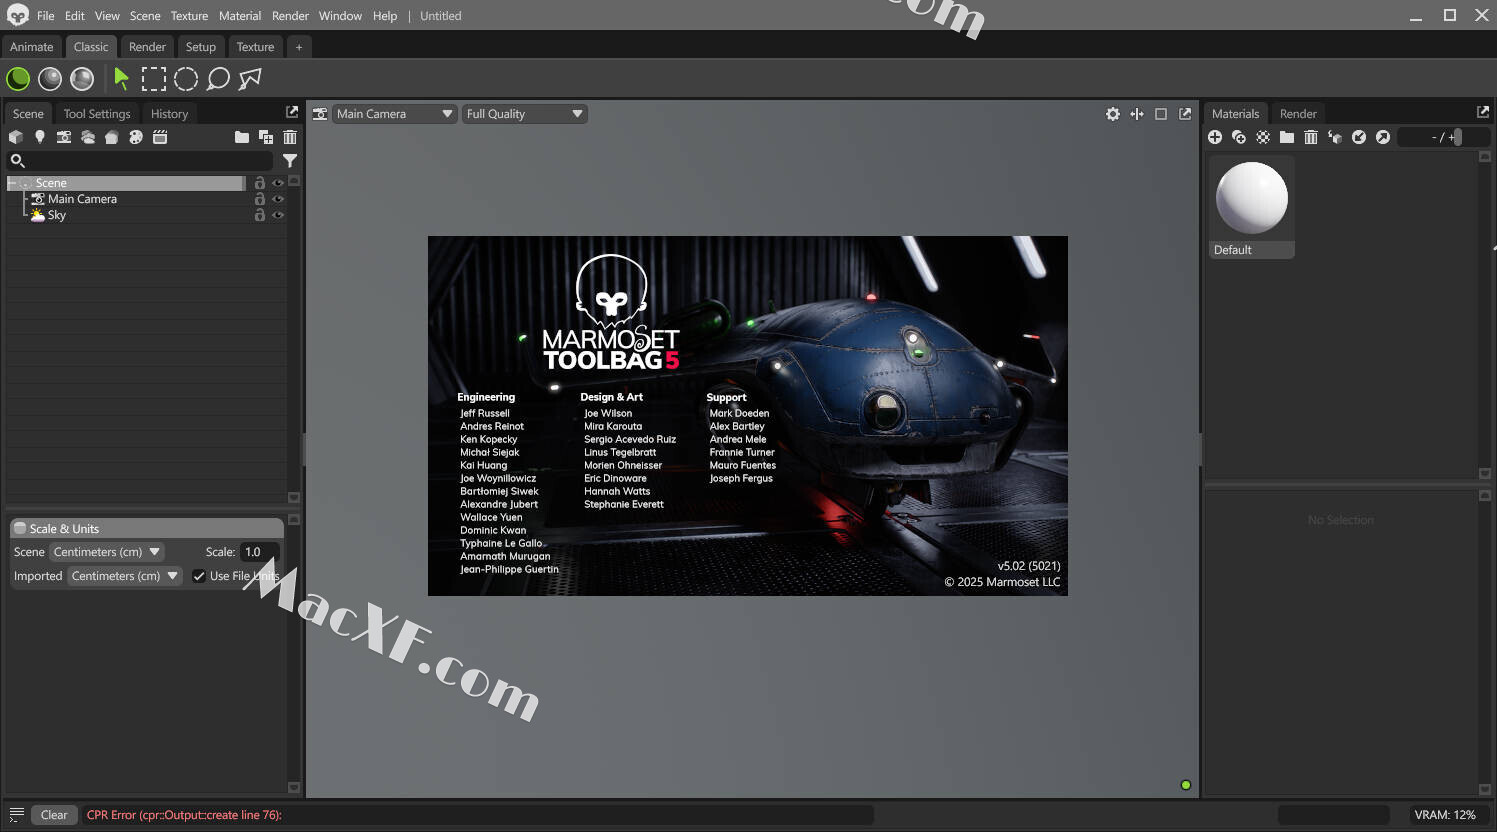The height and width of the screenshot is (832, 1497).
Task: Delete selected scene object trash icon
Action: (290, 137)
